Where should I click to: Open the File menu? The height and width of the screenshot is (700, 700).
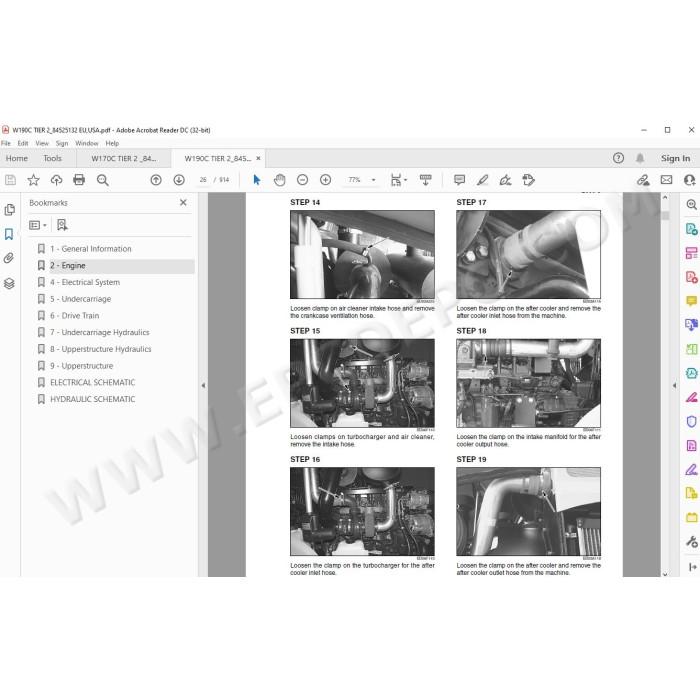[6, 143]
